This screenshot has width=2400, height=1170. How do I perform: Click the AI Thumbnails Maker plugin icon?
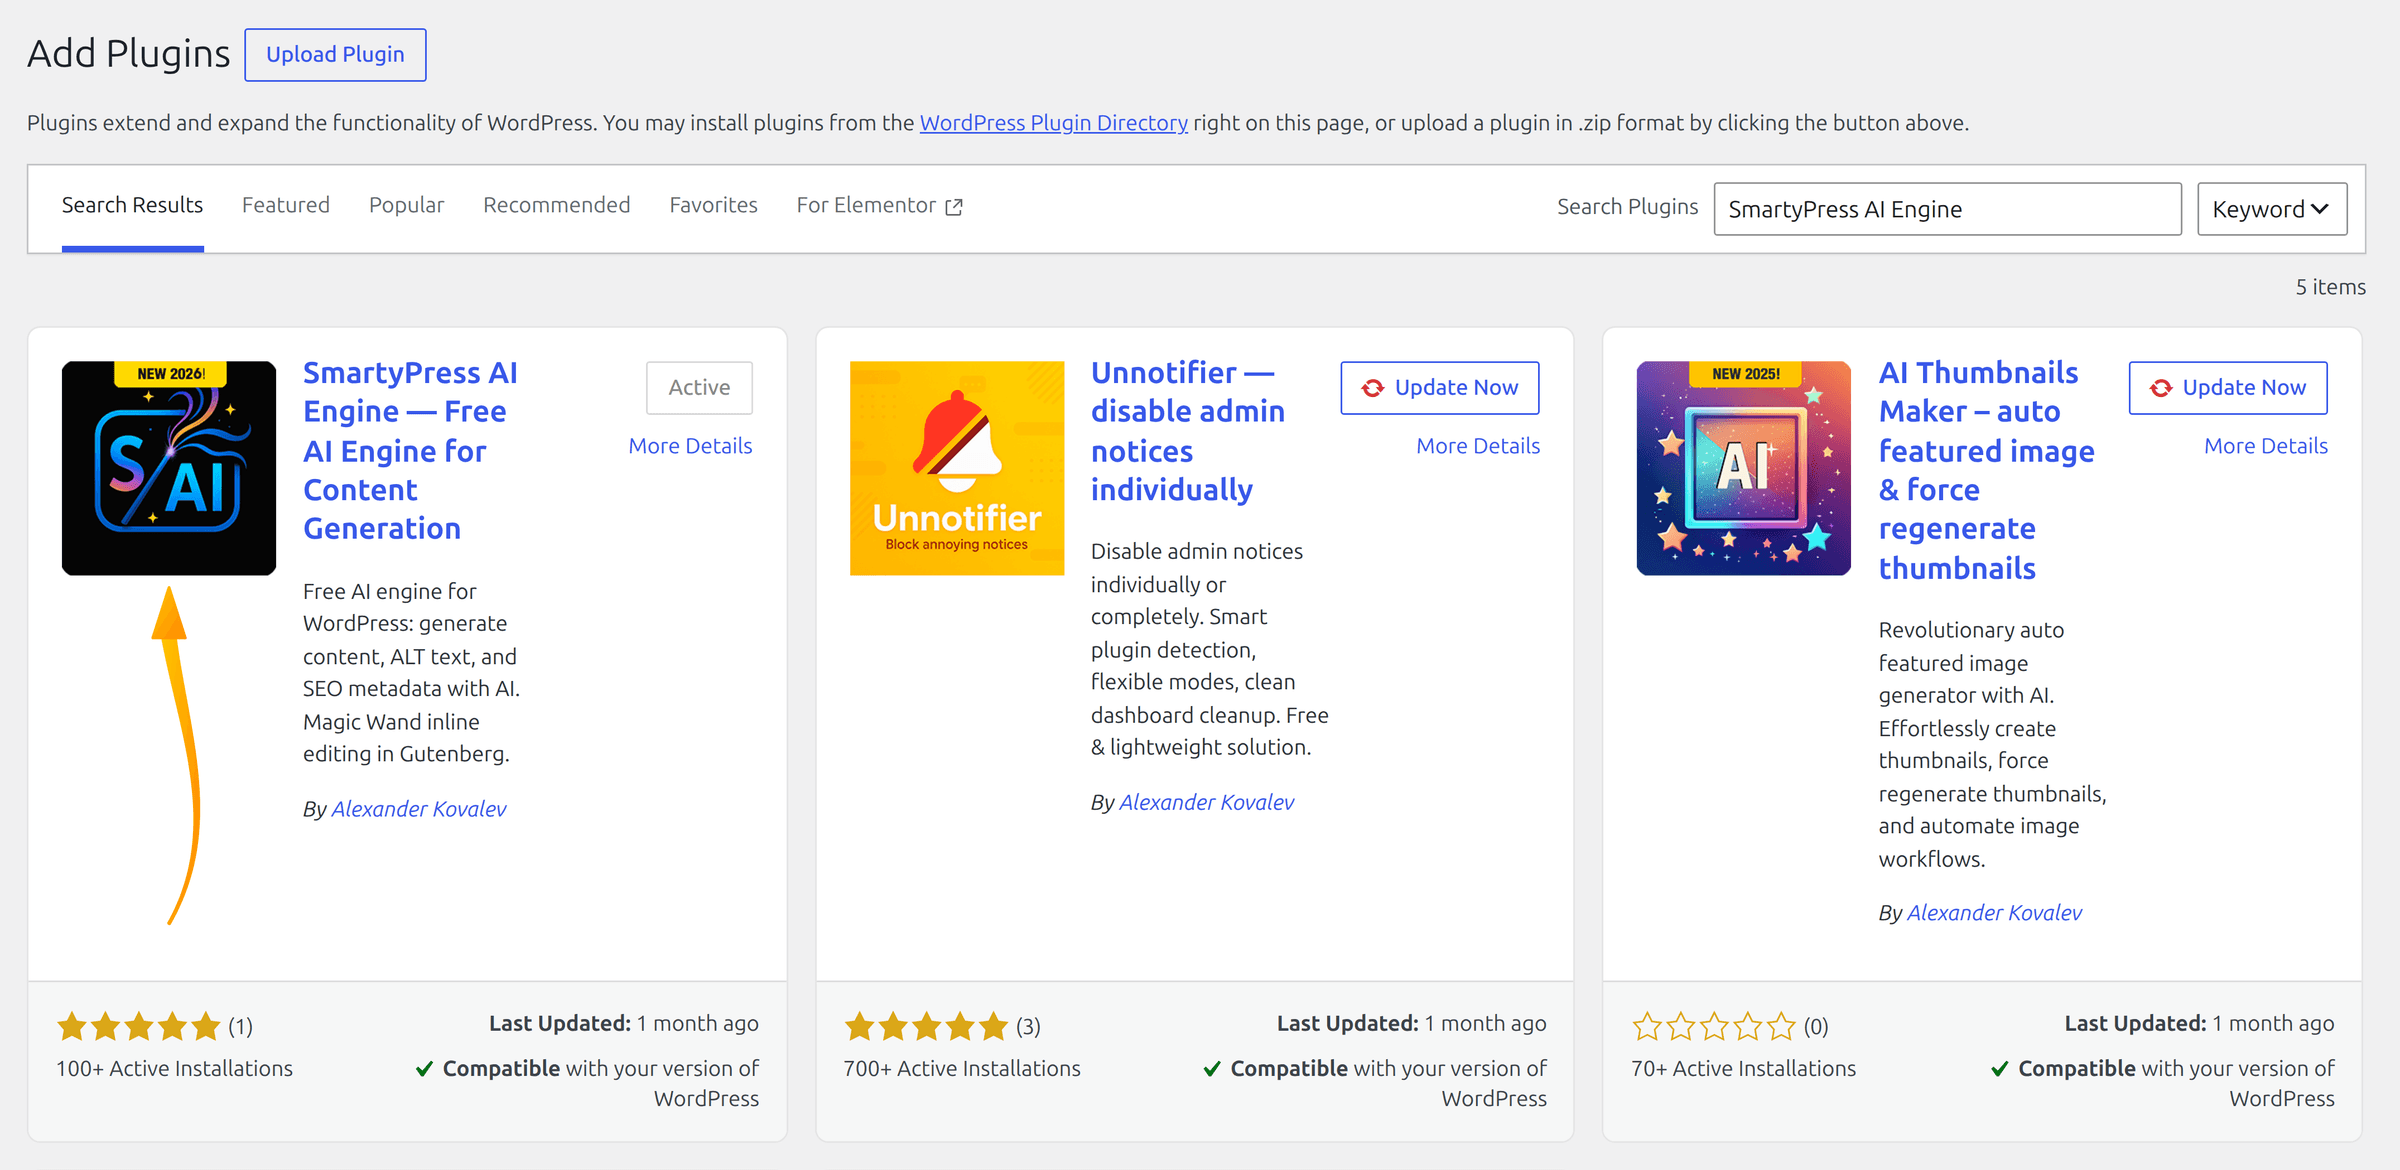click(x=1744, y=468)
